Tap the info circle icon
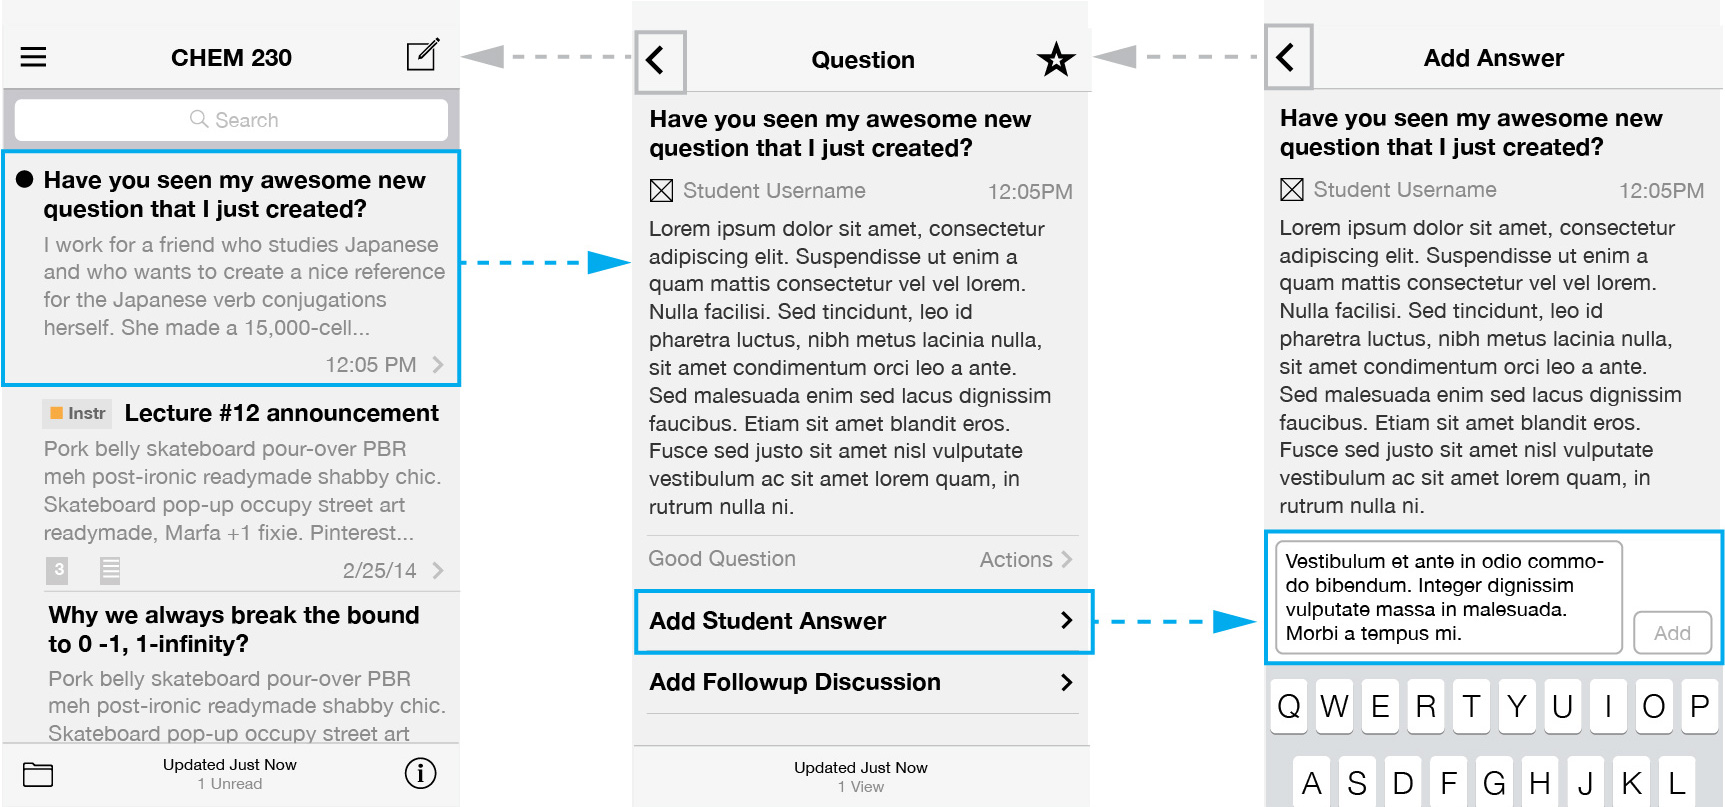Viewport: 1725px width, 807px height. tap(420, 773)
